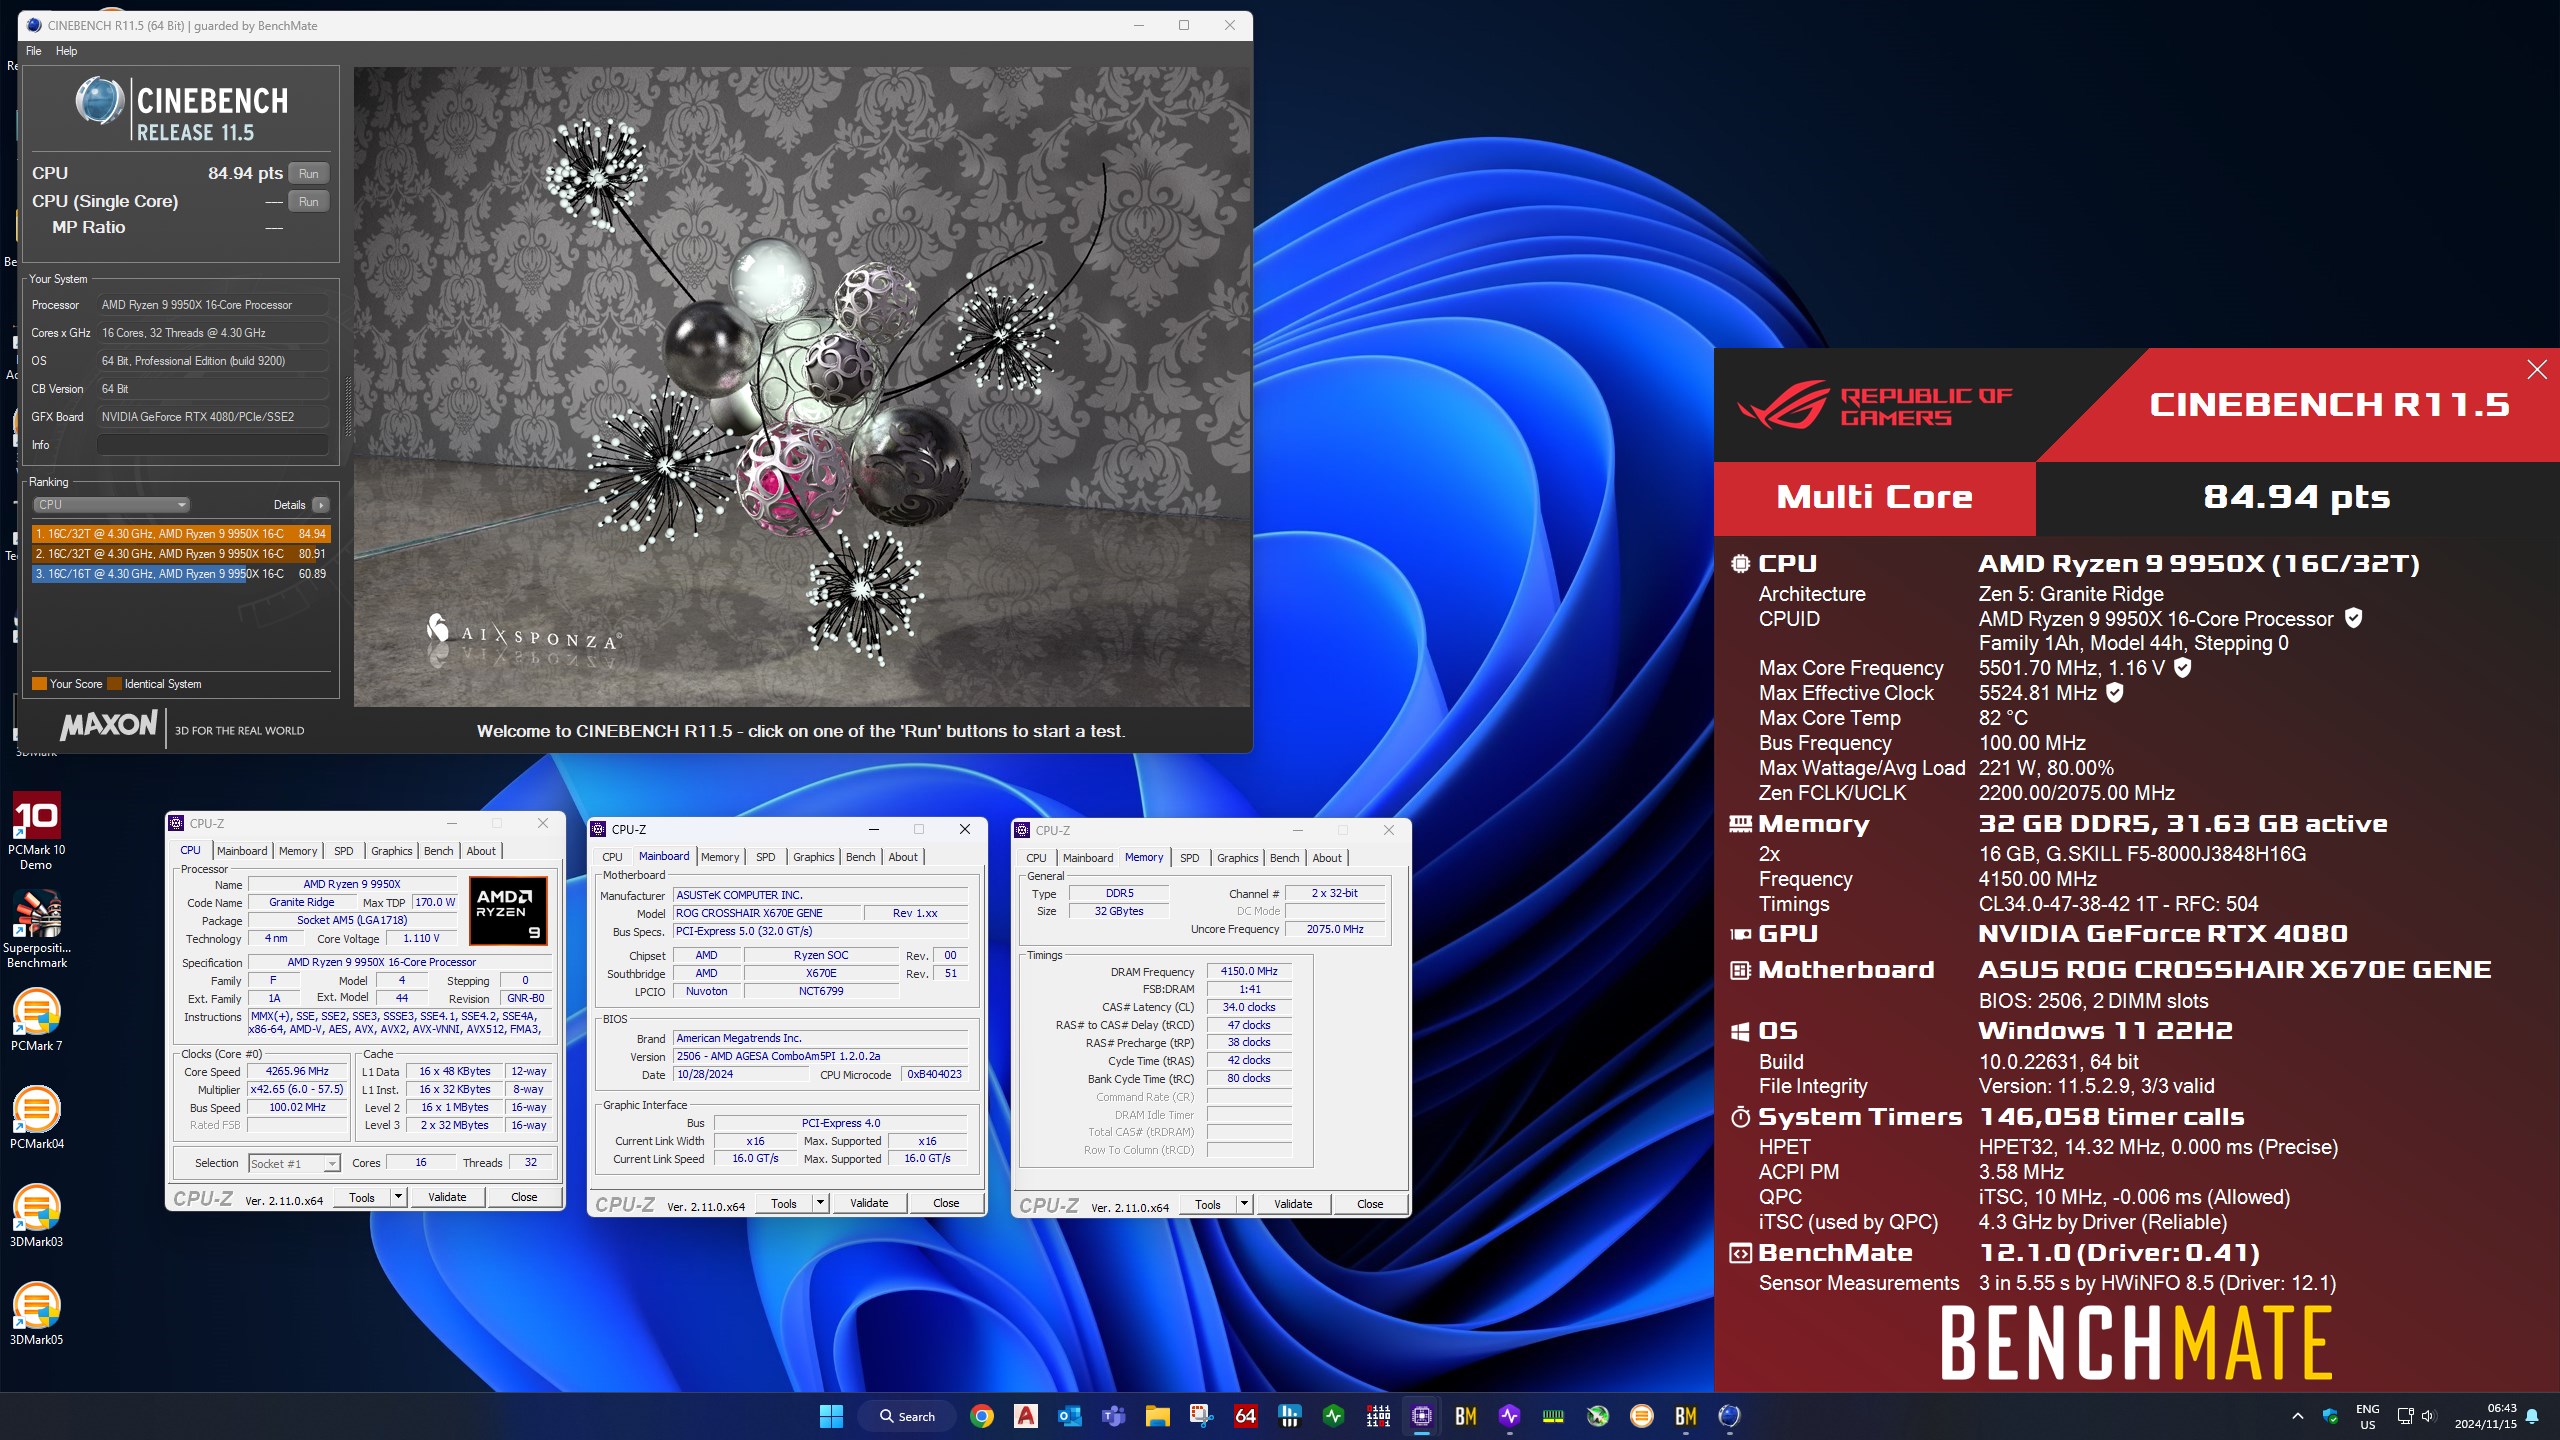Image resolution: width=2560 pixels, height=1440 pixels.
Task: Open the BM icon beside Cinebench globe icon
Action: [x=1686, y=1416]
